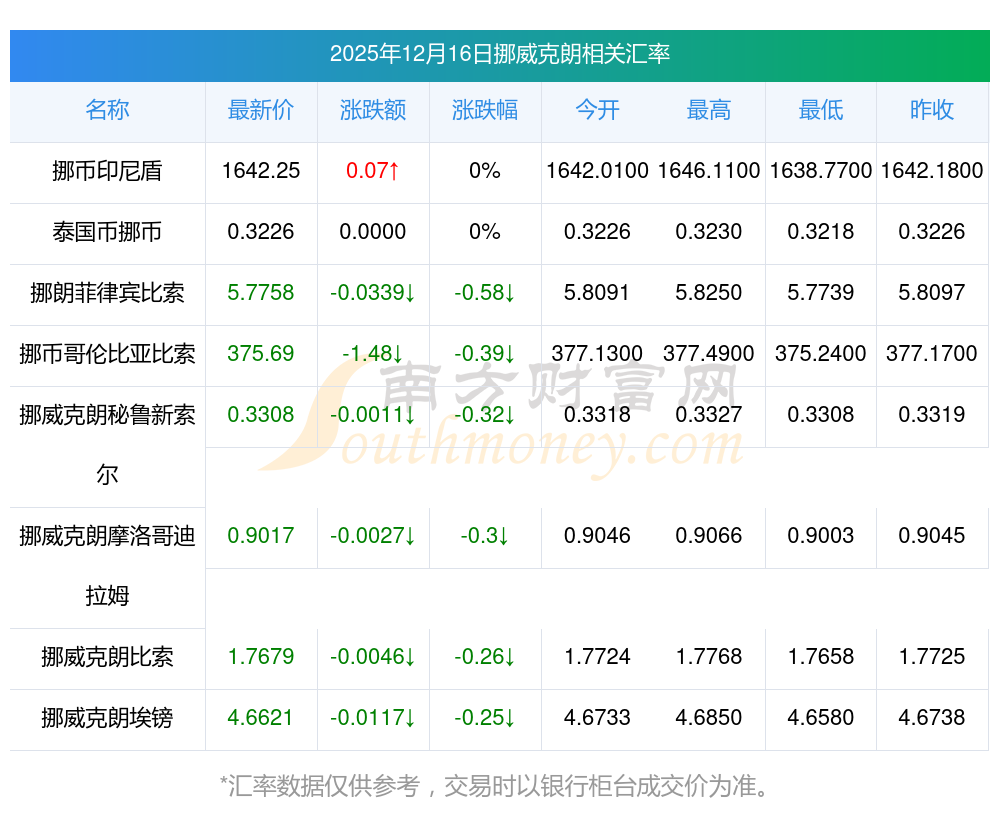The height and width of the screenshot is (817, 1000).
Task: Select 挪朗菲律宾比索 currency pair
Action: [107, 293]
